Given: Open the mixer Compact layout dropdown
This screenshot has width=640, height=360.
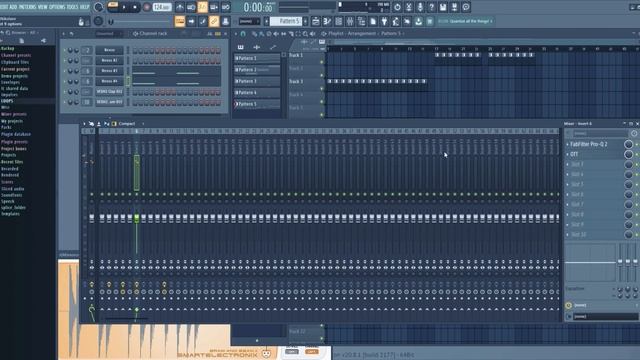Looking at the screenshot, I should [127, 124].
